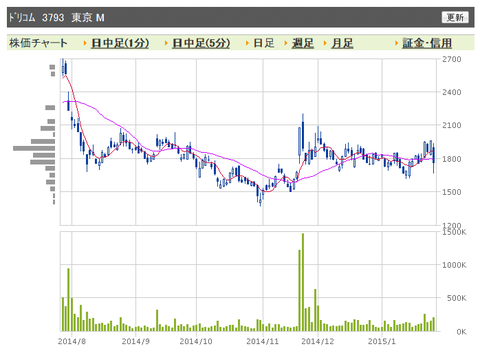Viewport: 480px width, 362px height.
Task: Open the 月足 monthly chart
Action: coord(342,43)
